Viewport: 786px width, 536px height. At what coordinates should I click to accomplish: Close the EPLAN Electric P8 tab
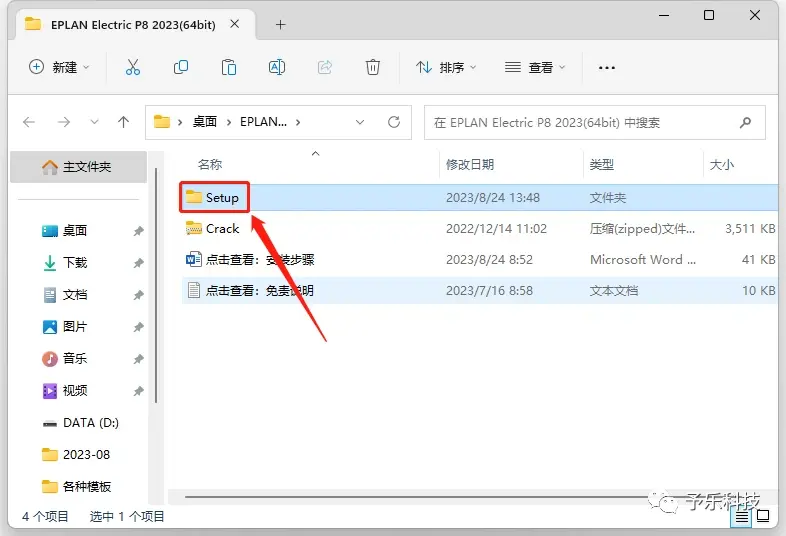click(234, 24)
